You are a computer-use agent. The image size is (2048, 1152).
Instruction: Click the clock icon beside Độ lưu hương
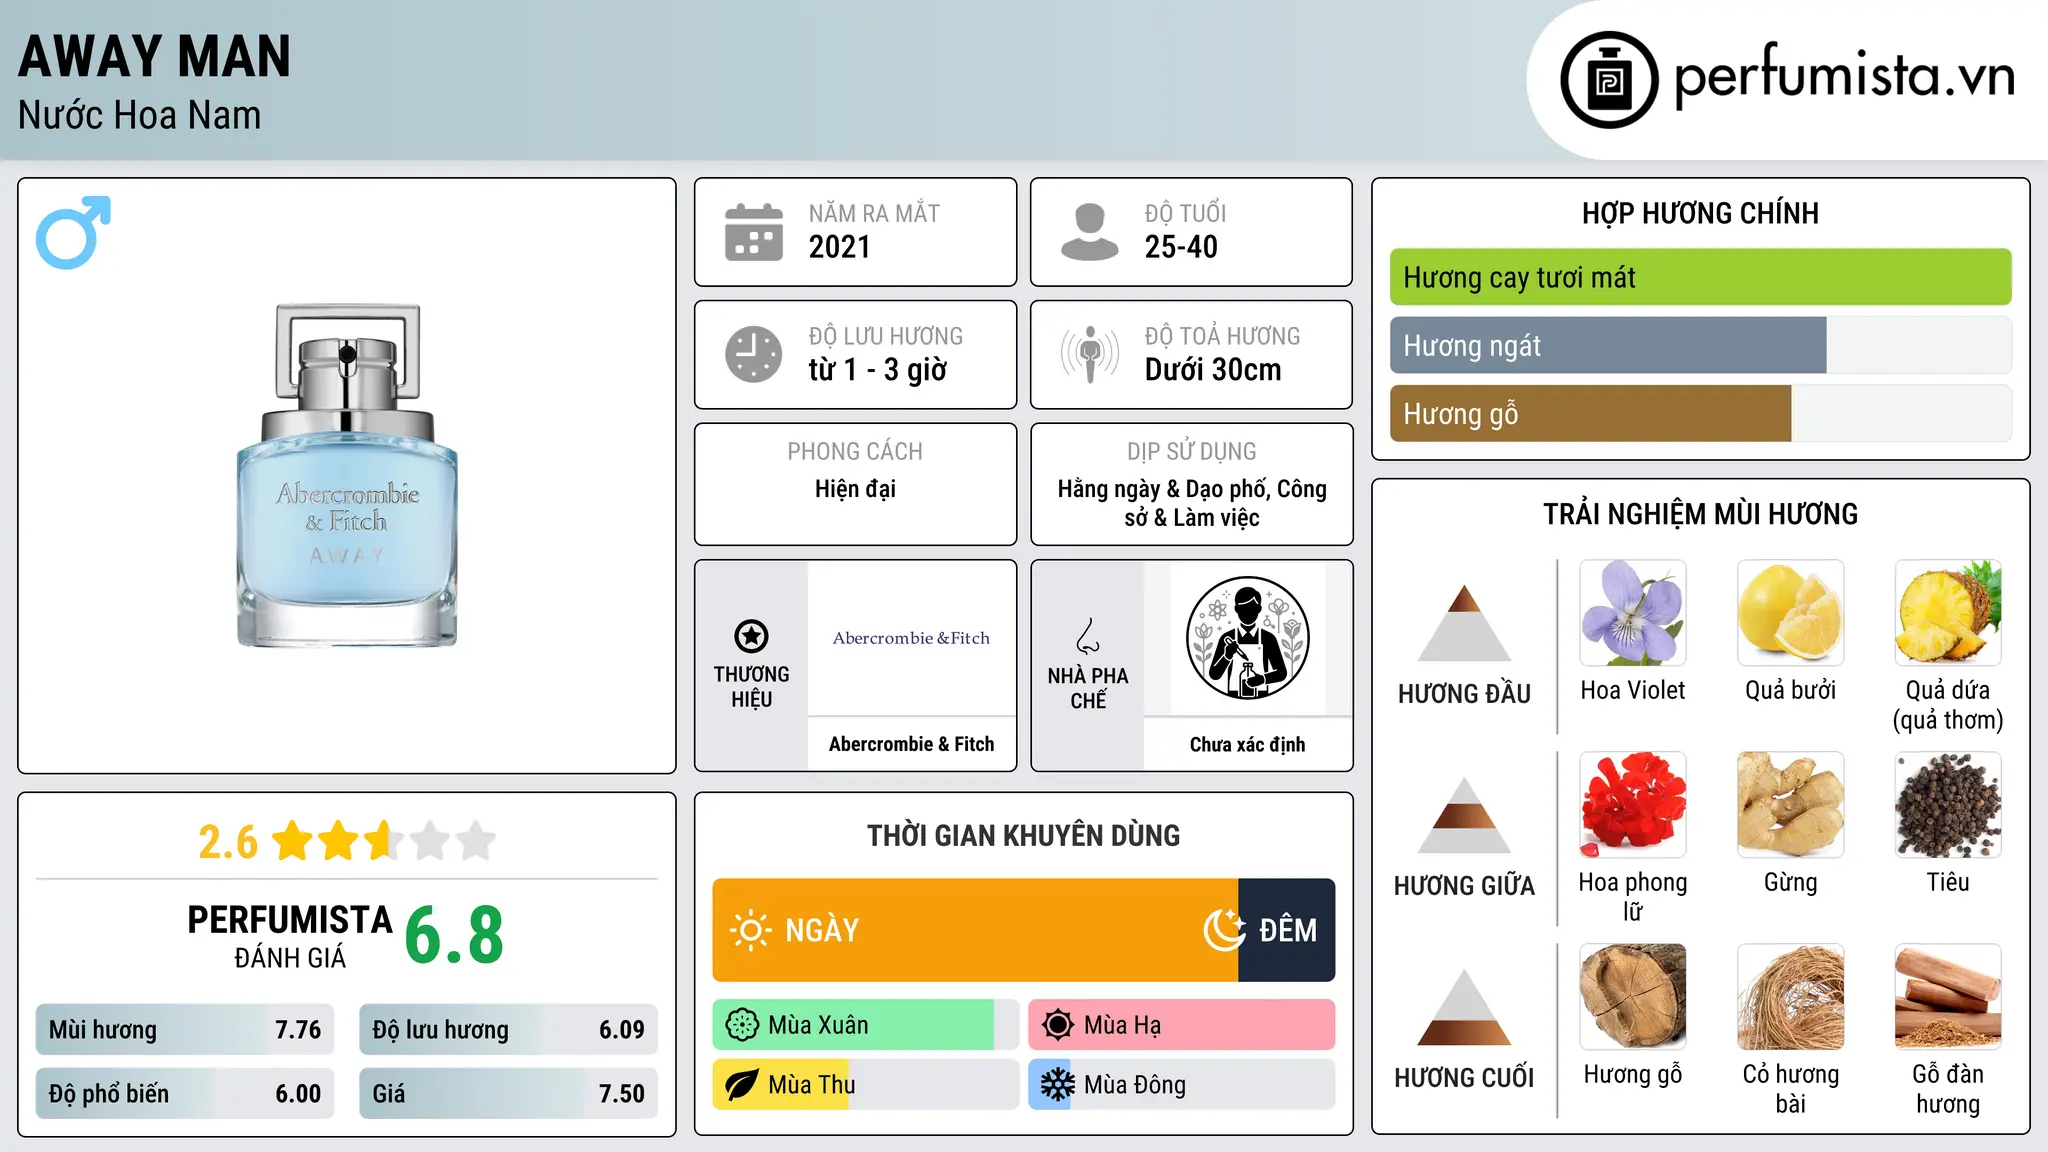click(754, 354)
